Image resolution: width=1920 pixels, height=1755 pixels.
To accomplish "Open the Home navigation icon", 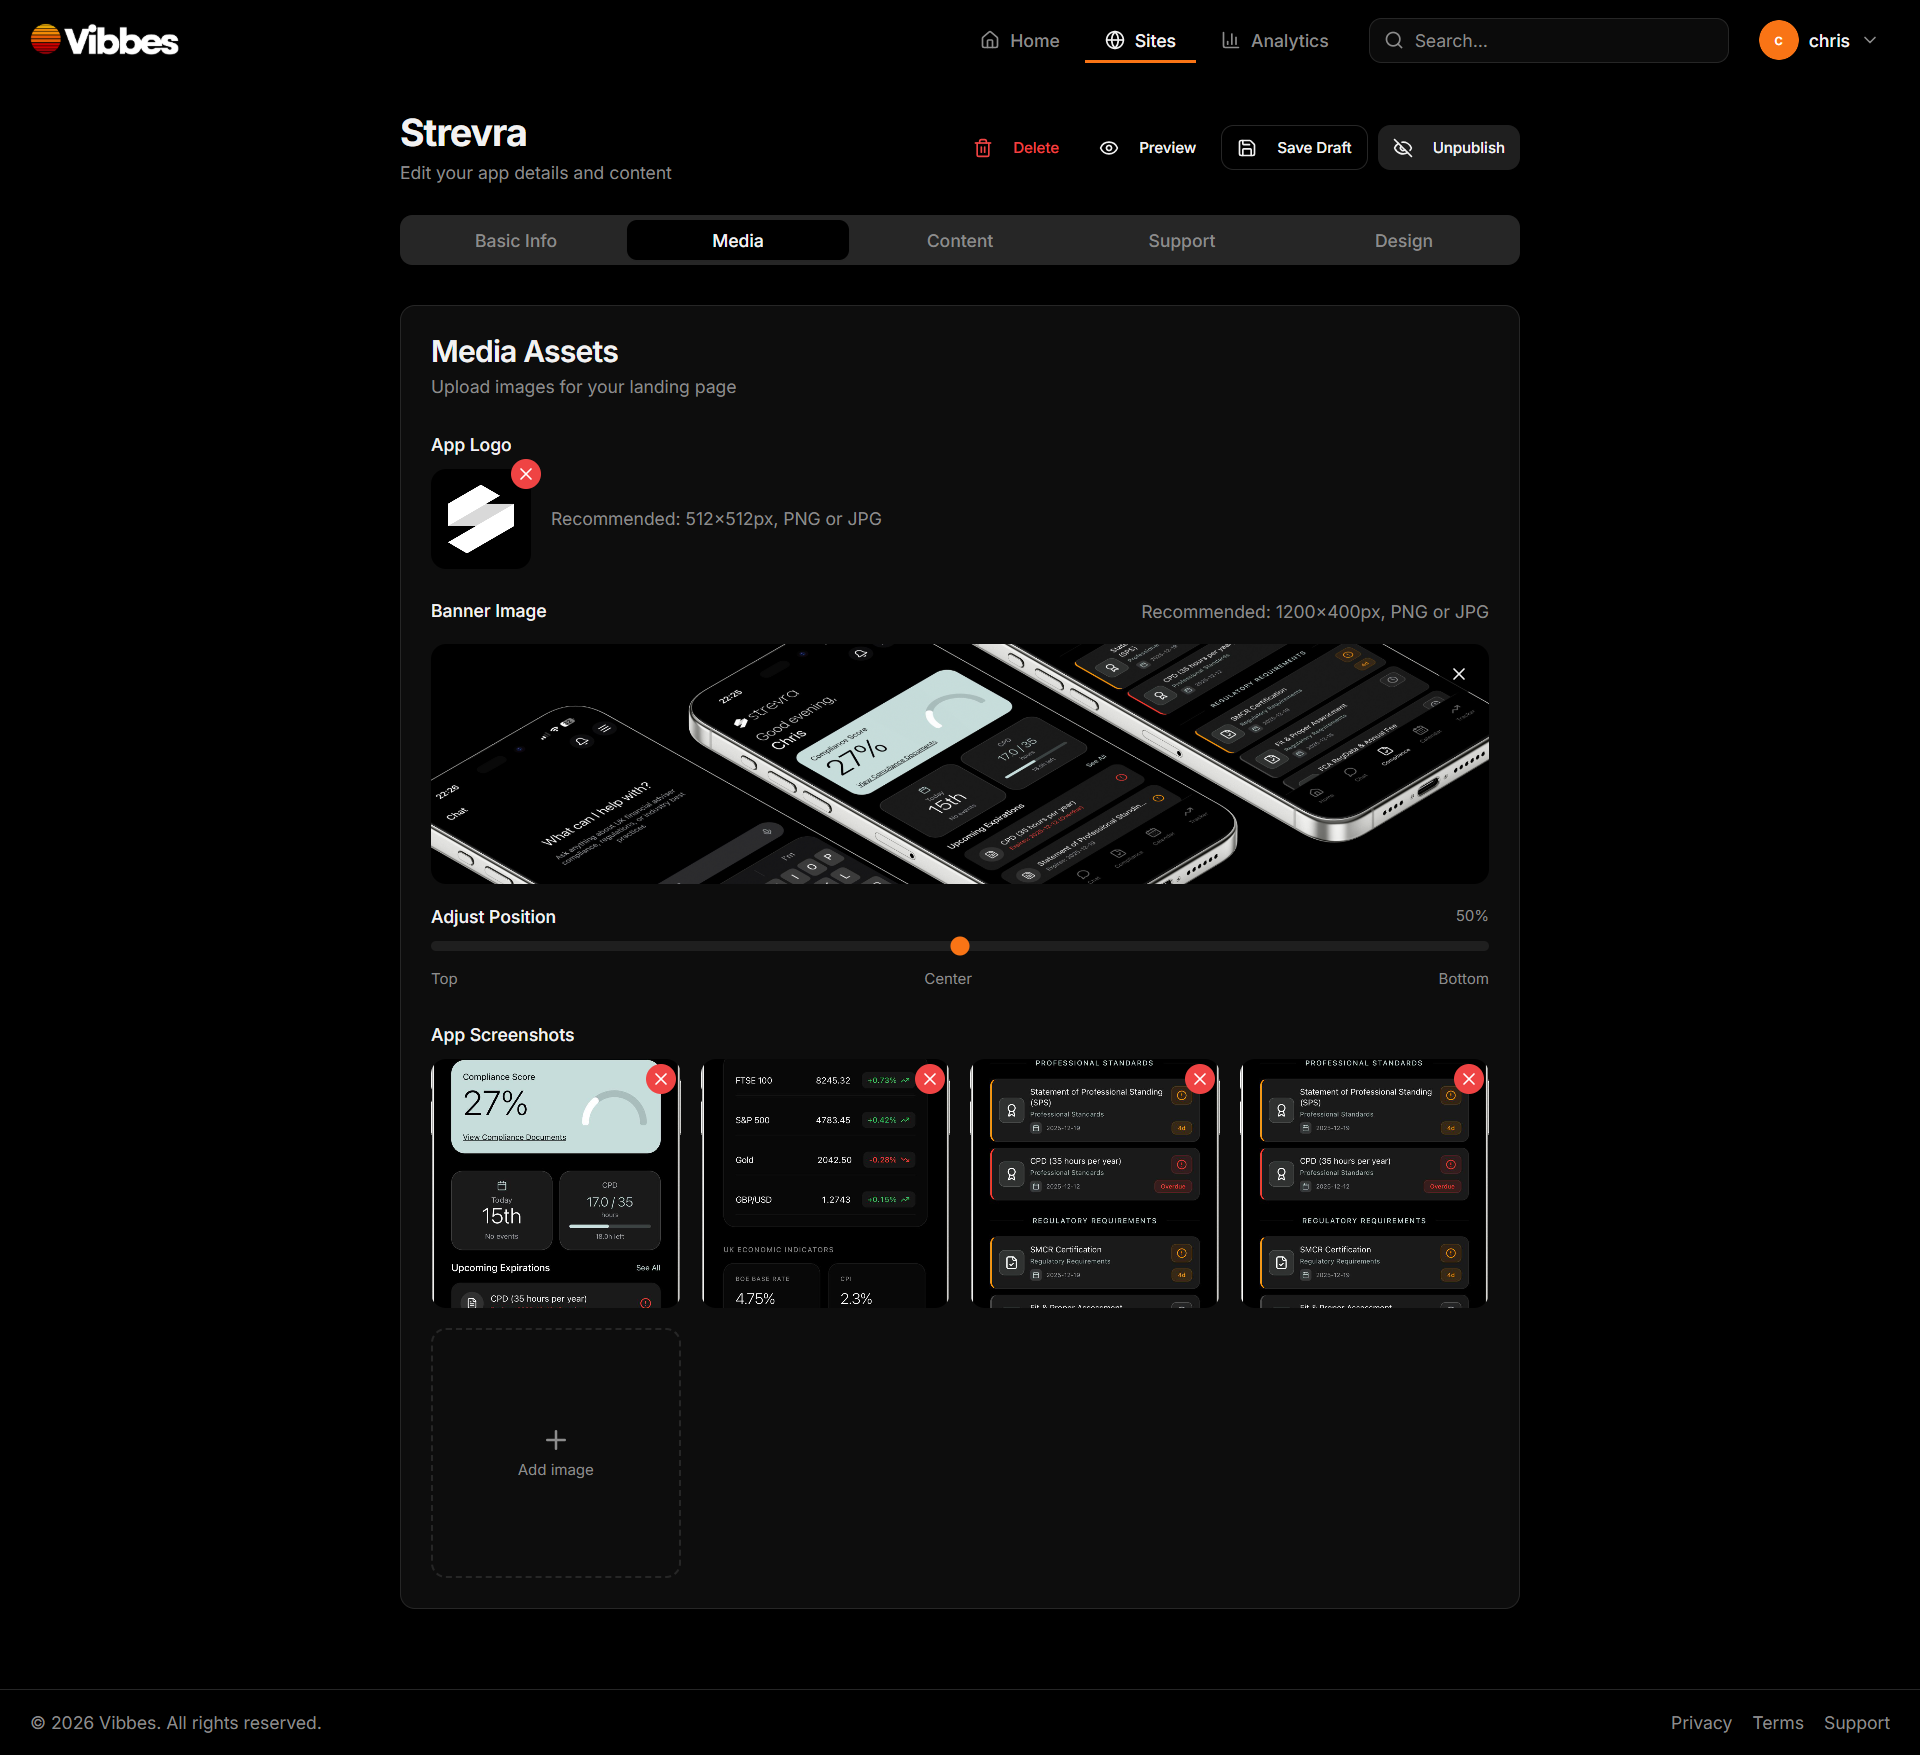I will tap(991, 41).
